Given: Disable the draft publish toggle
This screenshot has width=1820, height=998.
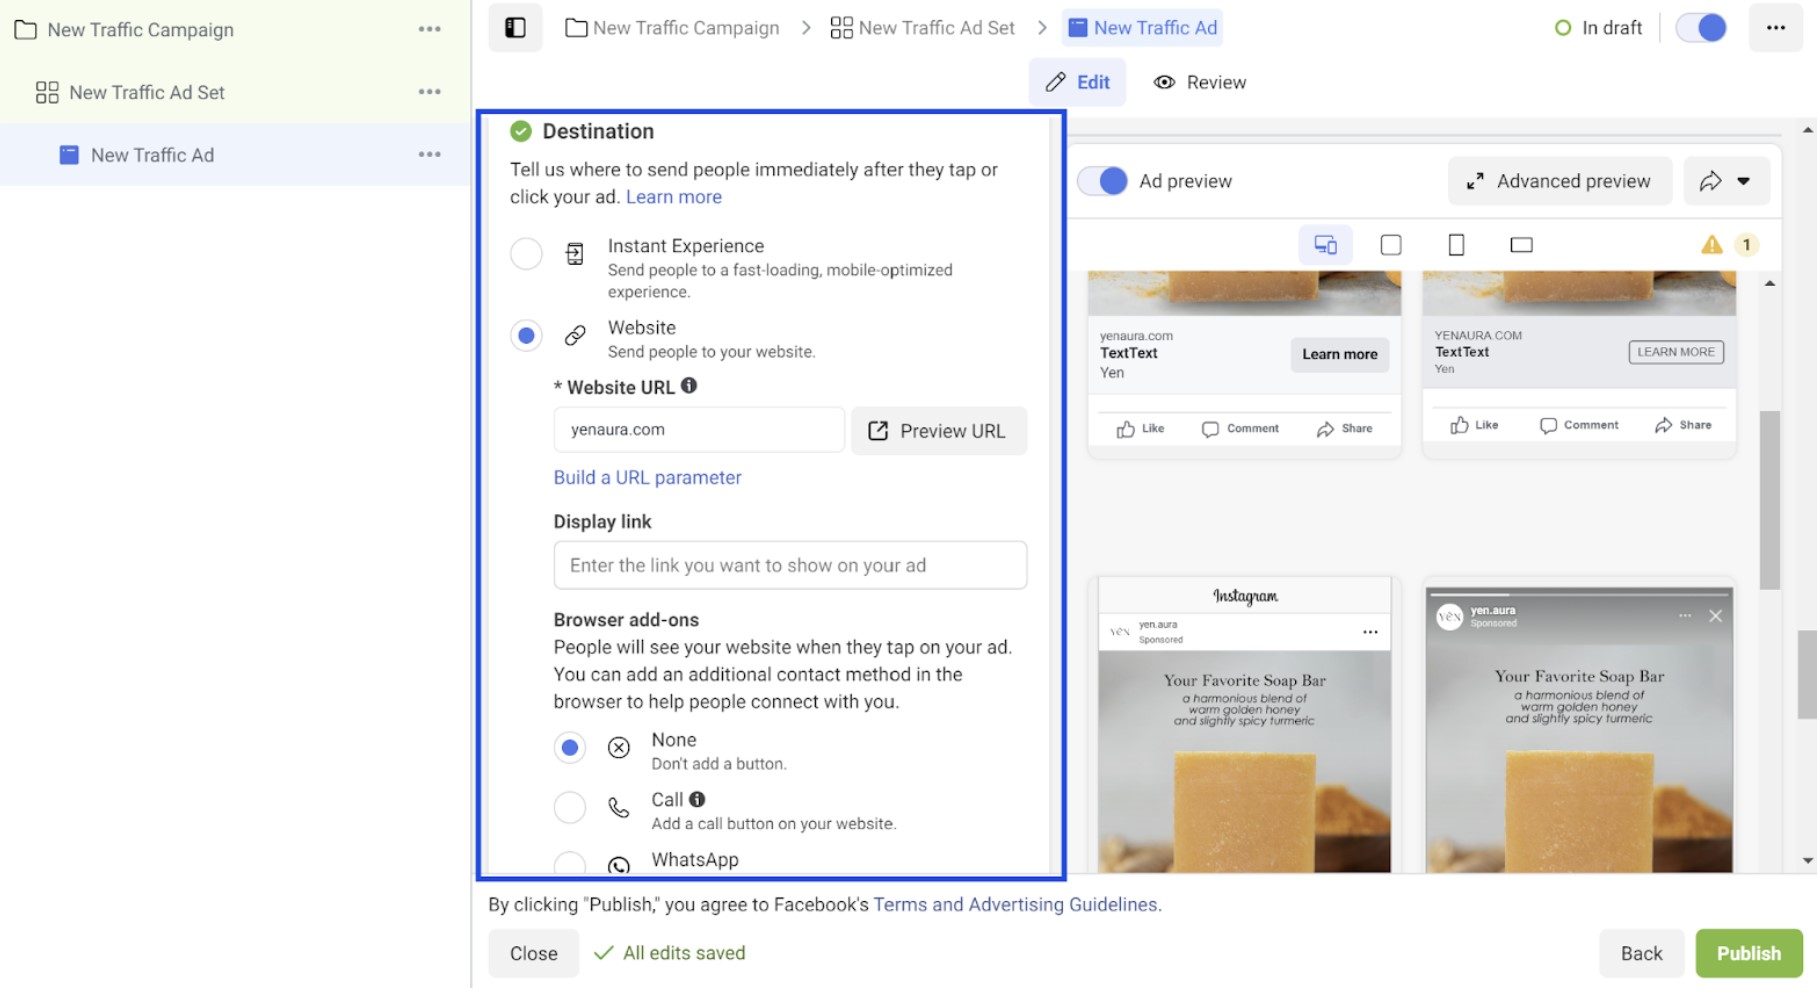Looking at the screenshot, I should point(1700,27).
